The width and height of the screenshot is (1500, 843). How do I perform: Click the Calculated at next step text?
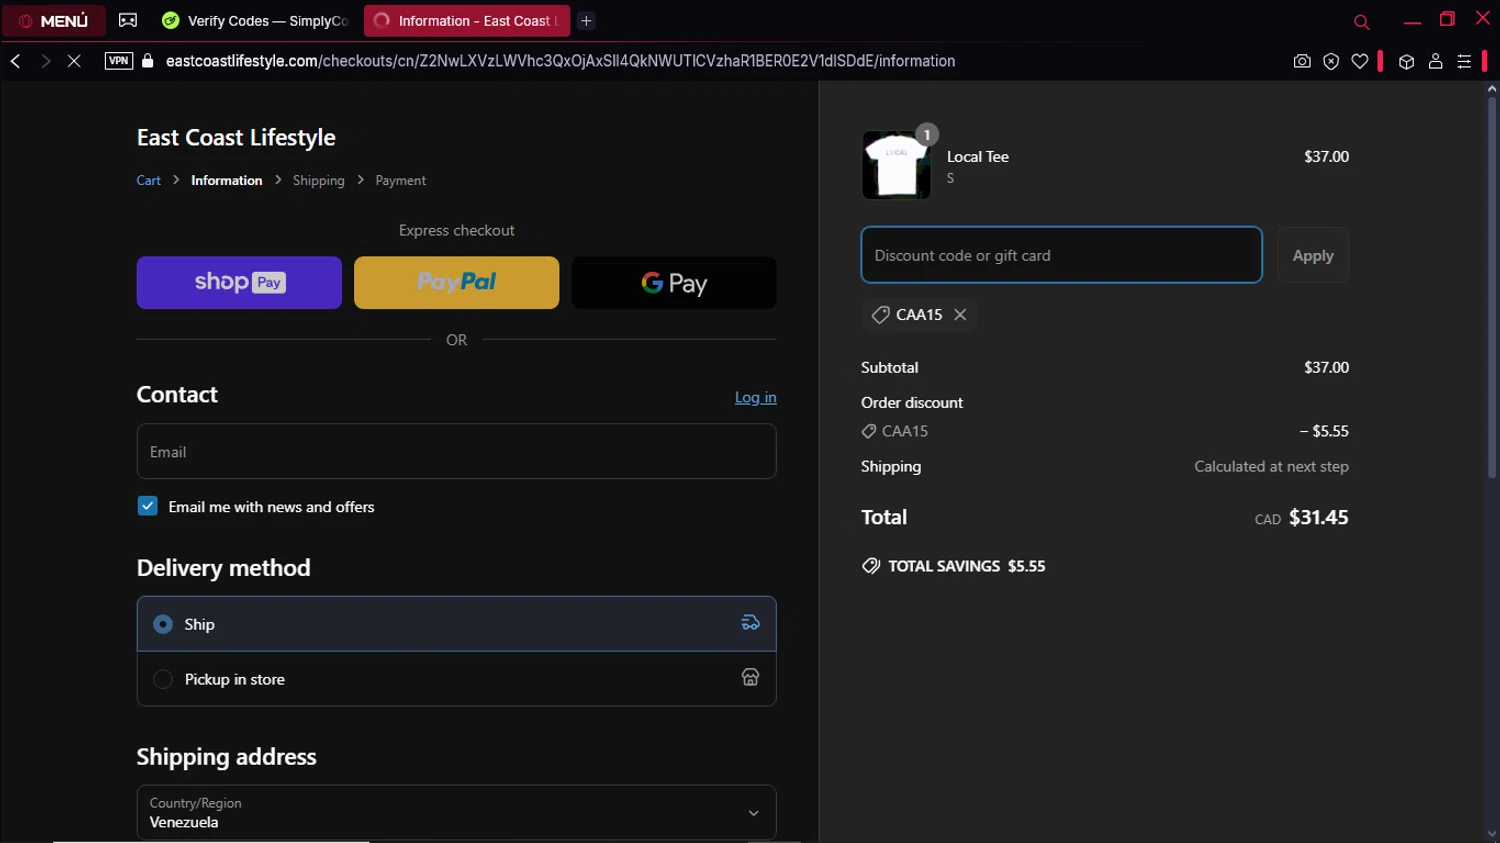(1271, 466)
